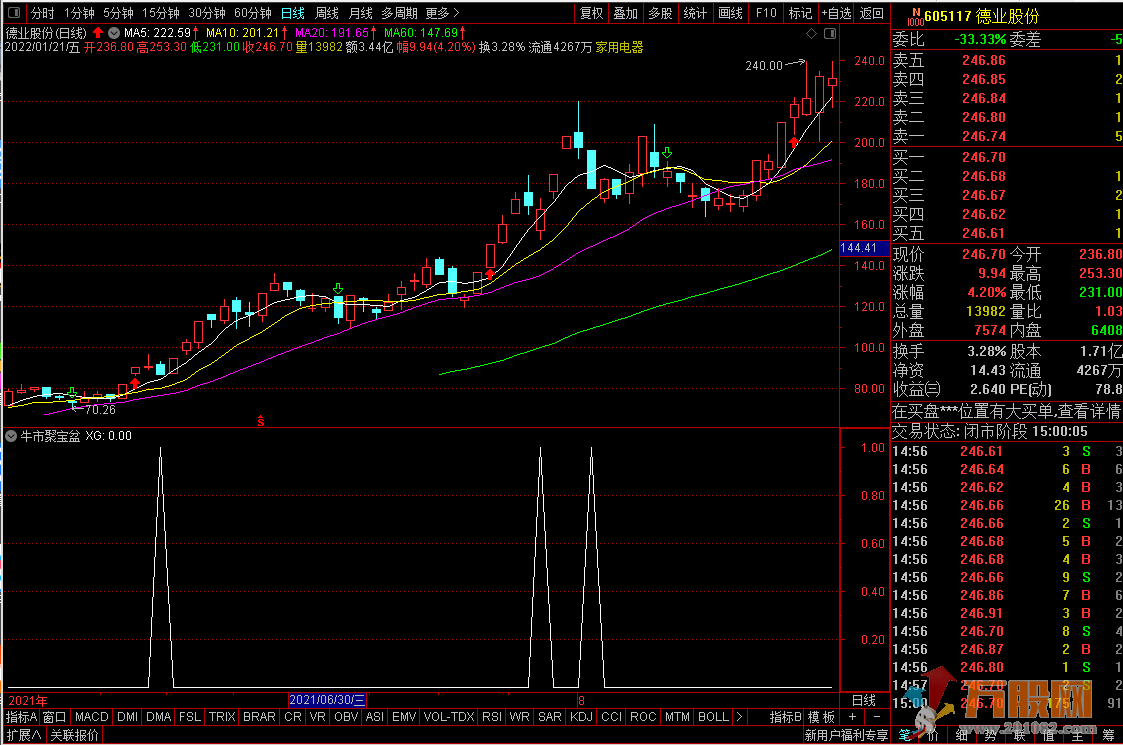The image size is (1123, 745).
Task: Click the green down-arrow signal near 120
Action: click(337, 289)
